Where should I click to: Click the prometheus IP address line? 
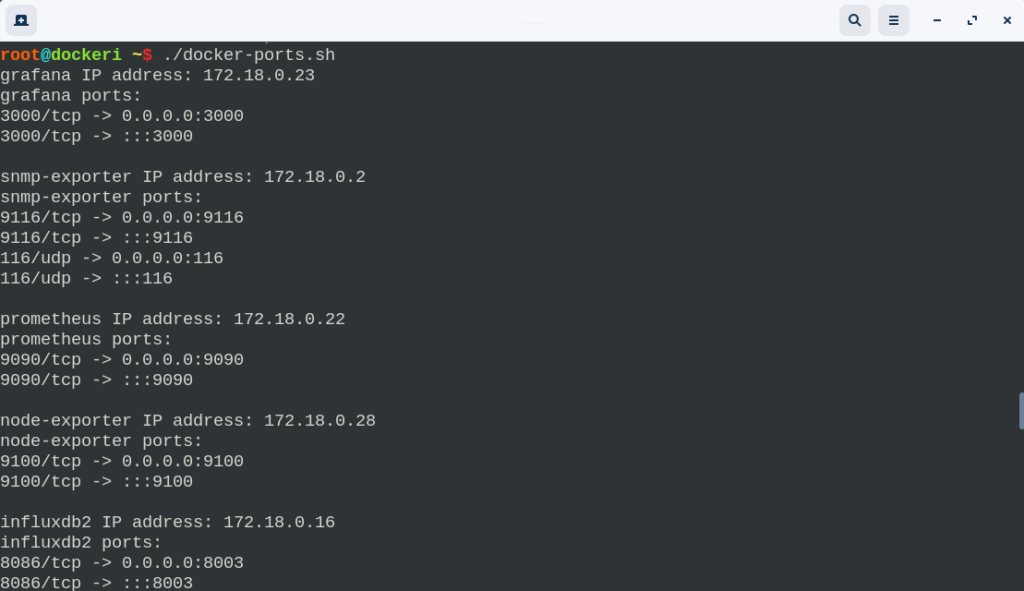coord(172,319)
